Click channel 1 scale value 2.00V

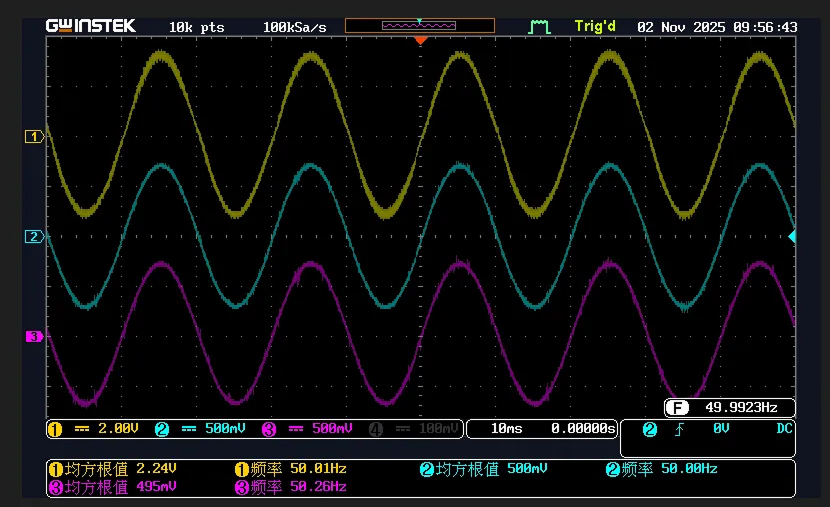tap(119, 429)
